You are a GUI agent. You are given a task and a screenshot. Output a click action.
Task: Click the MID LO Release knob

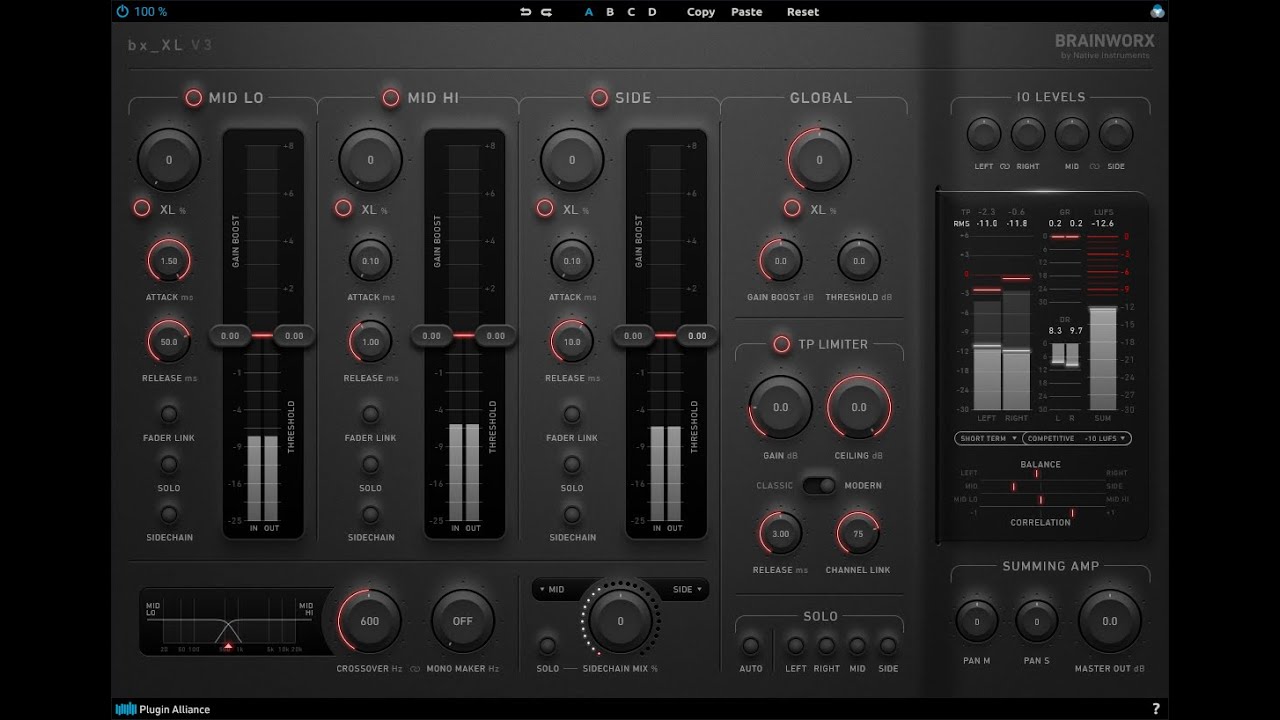pyautogui.click(x=169, y=342)
